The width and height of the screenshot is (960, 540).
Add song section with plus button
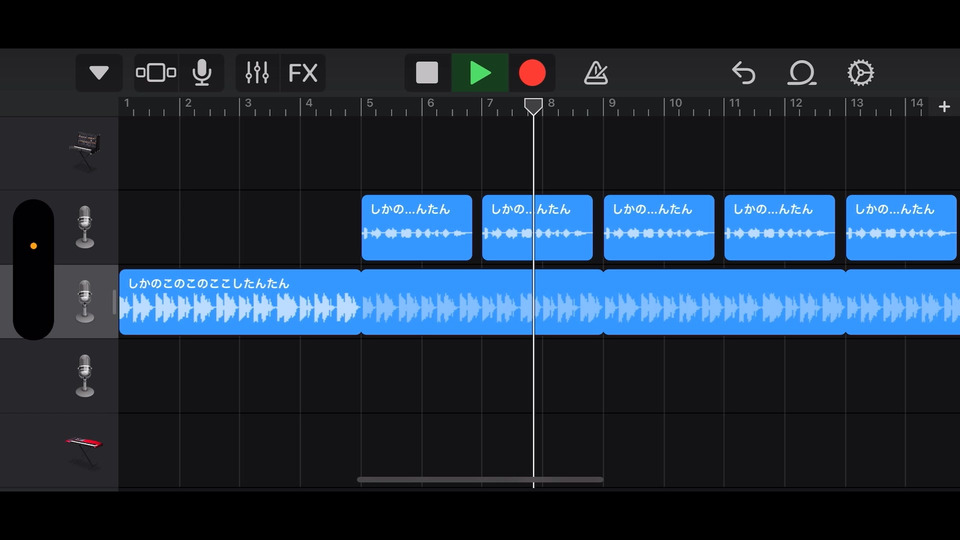click(x=944, y=107)
